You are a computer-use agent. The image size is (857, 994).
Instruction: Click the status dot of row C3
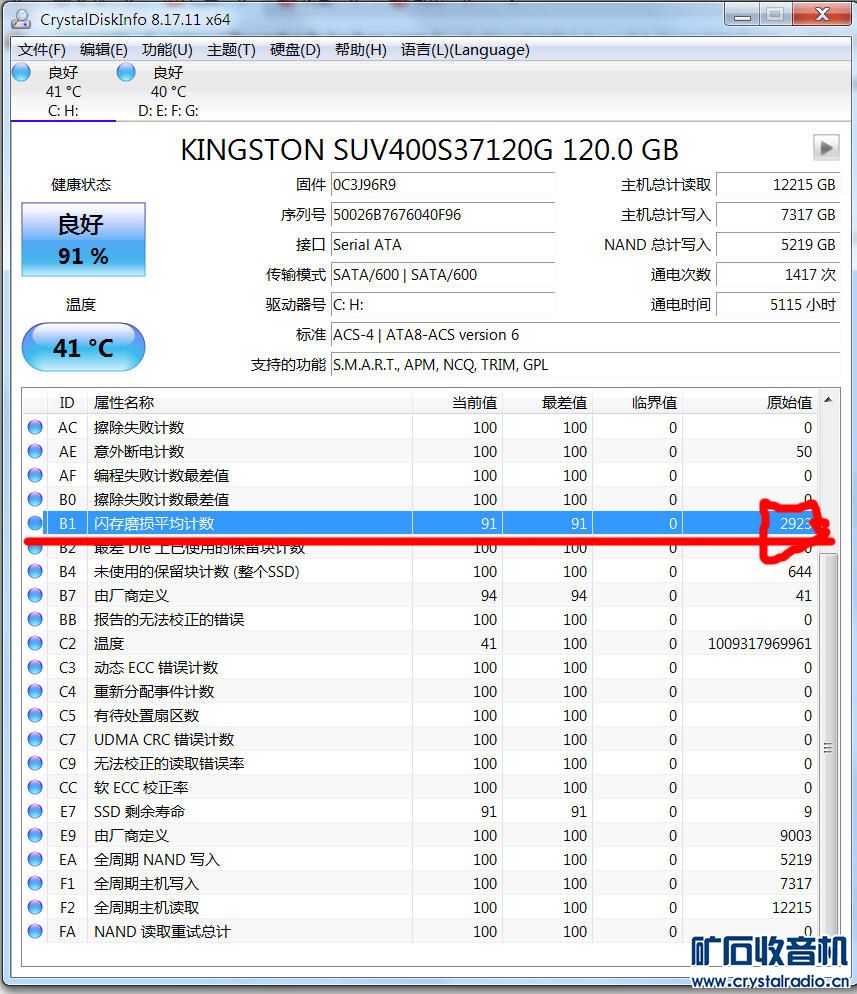[35, 668]
